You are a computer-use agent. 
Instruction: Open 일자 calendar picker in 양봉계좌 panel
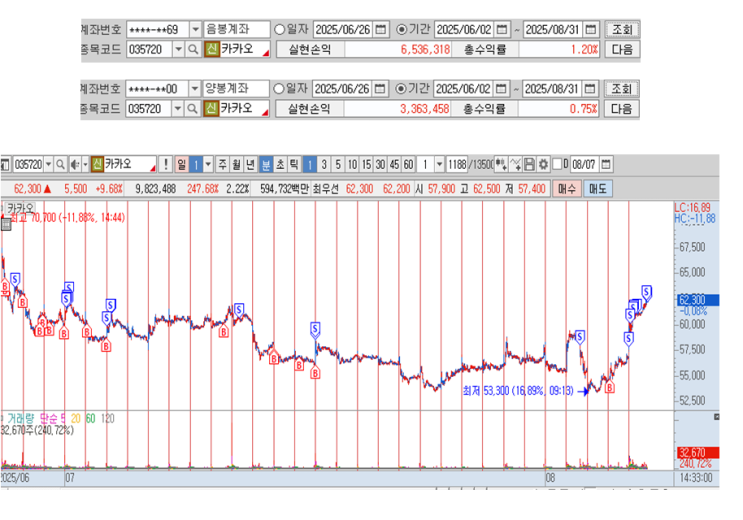click(380, 89)
